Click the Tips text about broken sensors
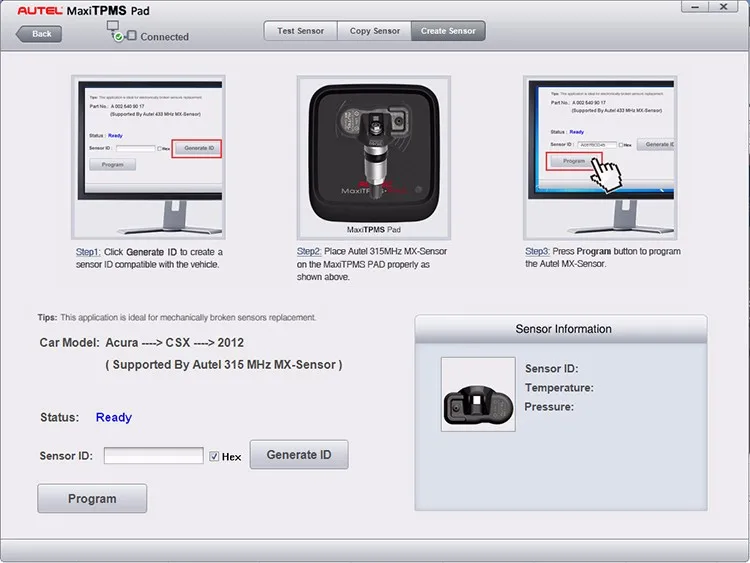The image size is (750, 563). pyautogui.click(x=177, y=318)
